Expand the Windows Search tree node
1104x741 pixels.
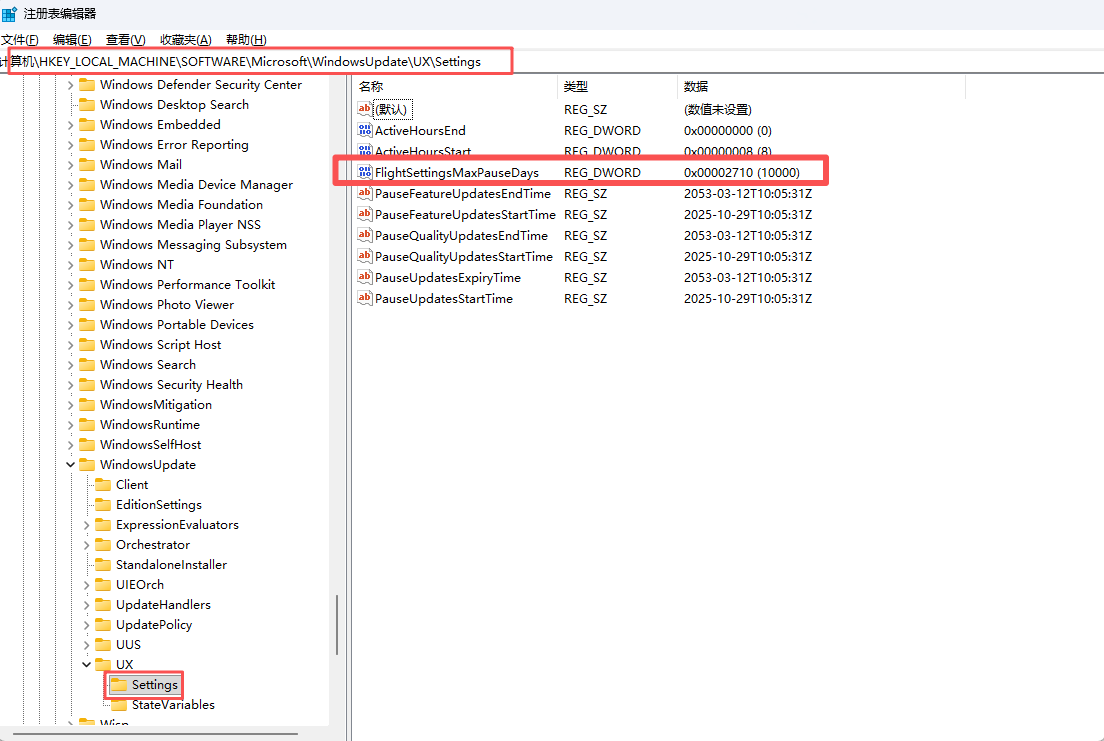[70, 366]
